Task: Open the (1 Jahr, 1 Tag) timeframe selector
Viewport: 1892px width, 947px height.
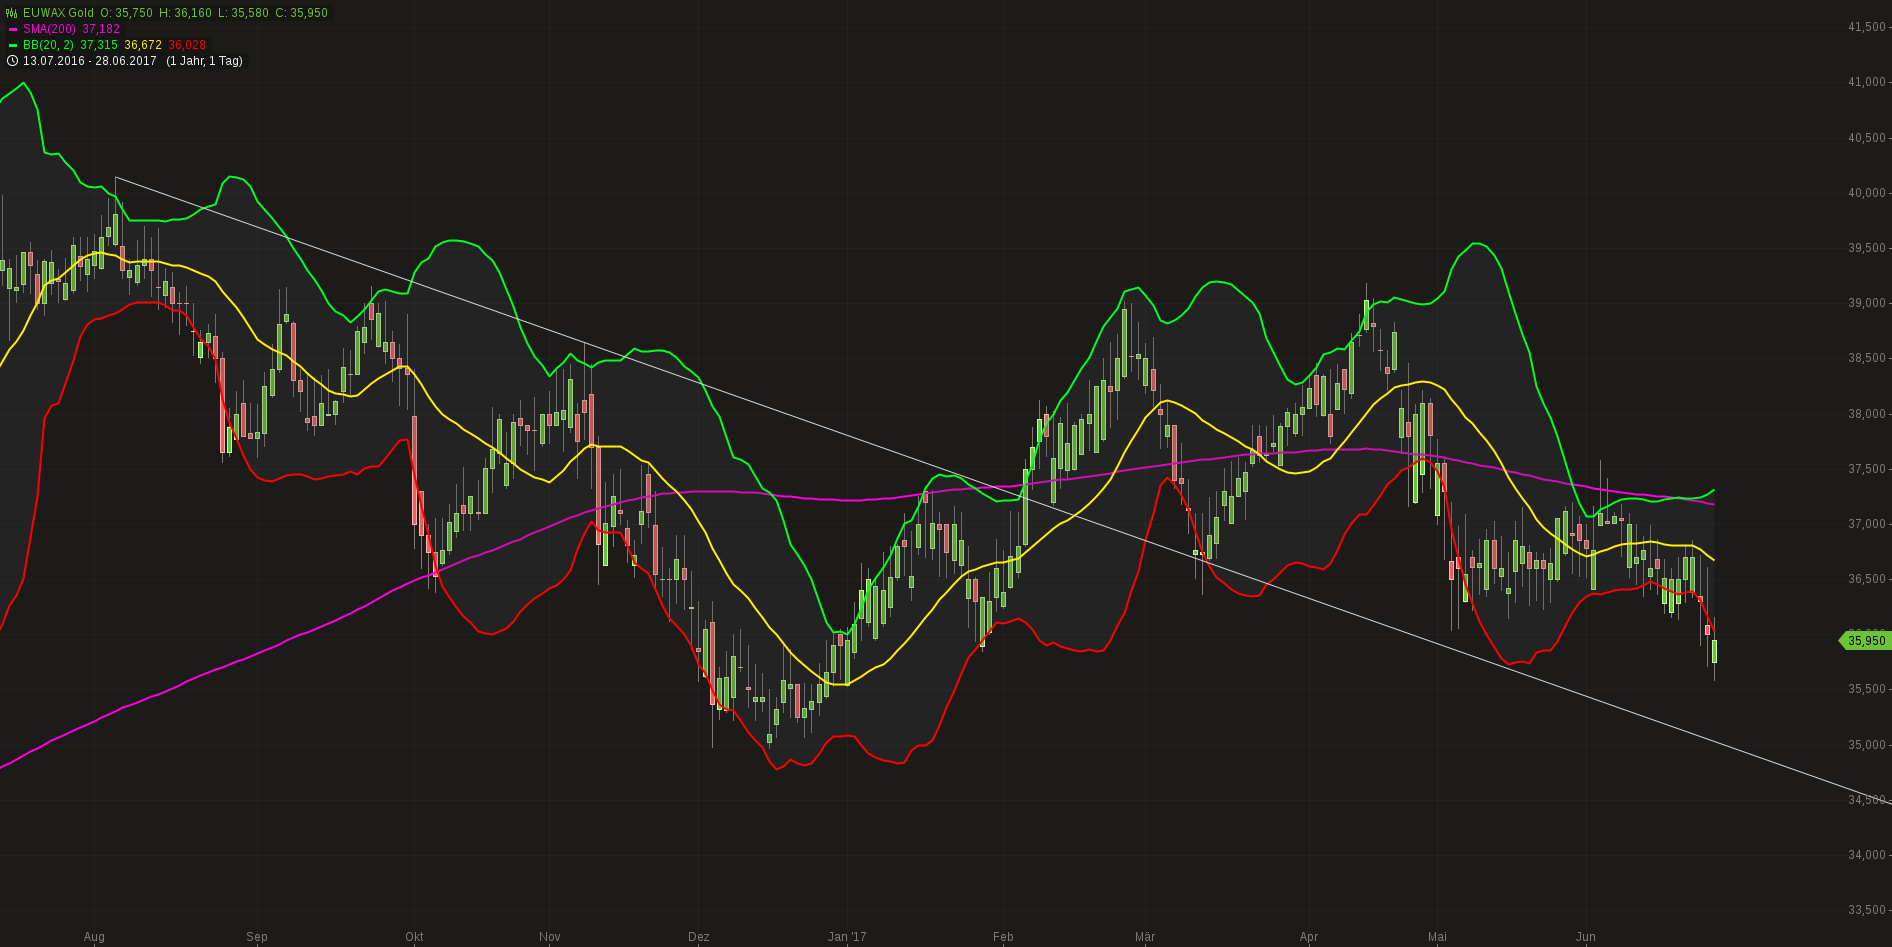Action: point(206,61)
